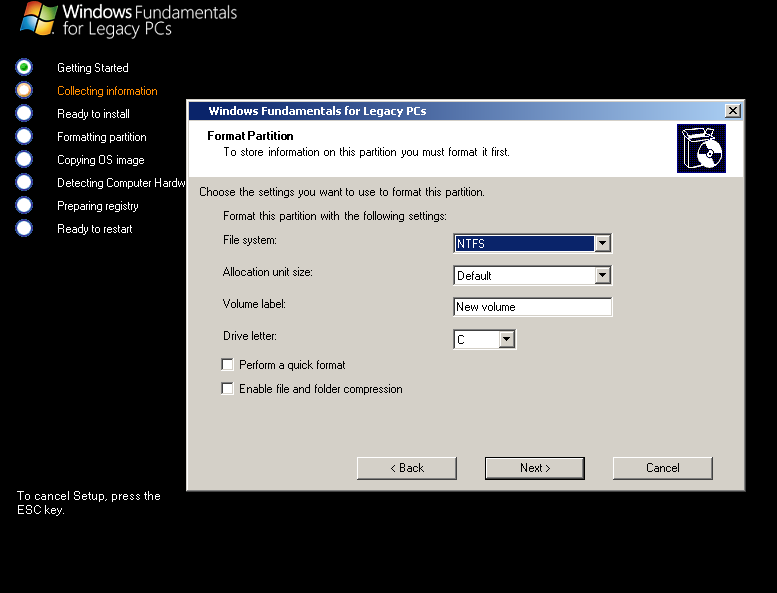Click the Getting Started step indicator

pos(24,67)
